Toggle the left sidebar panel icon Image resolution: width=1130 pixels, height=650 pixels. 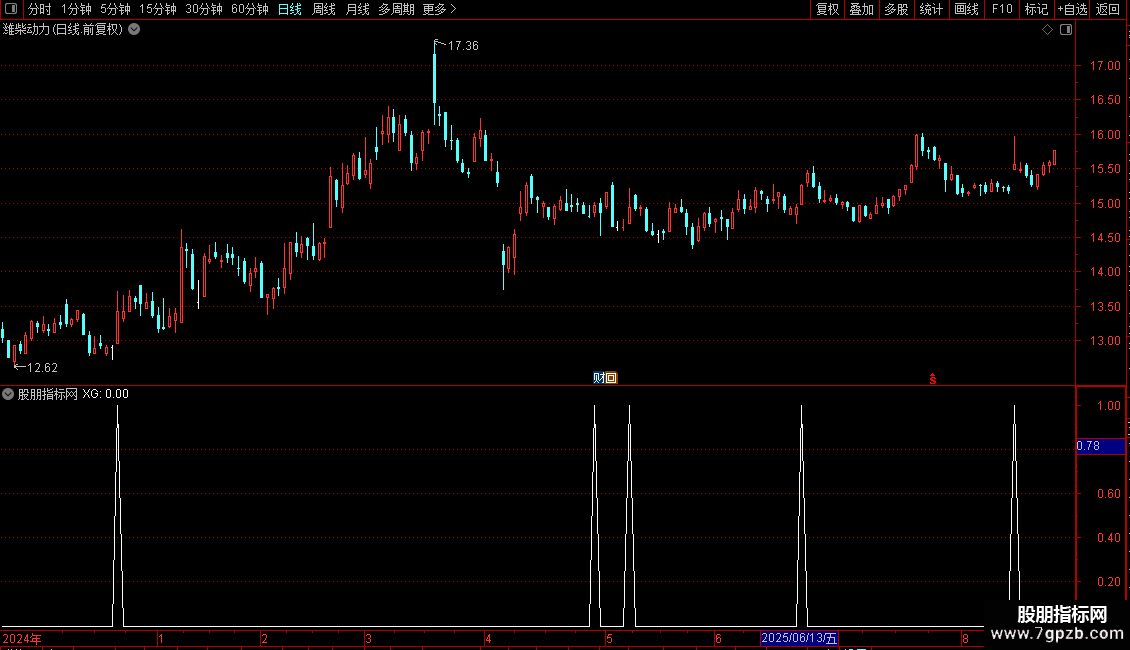11,9
